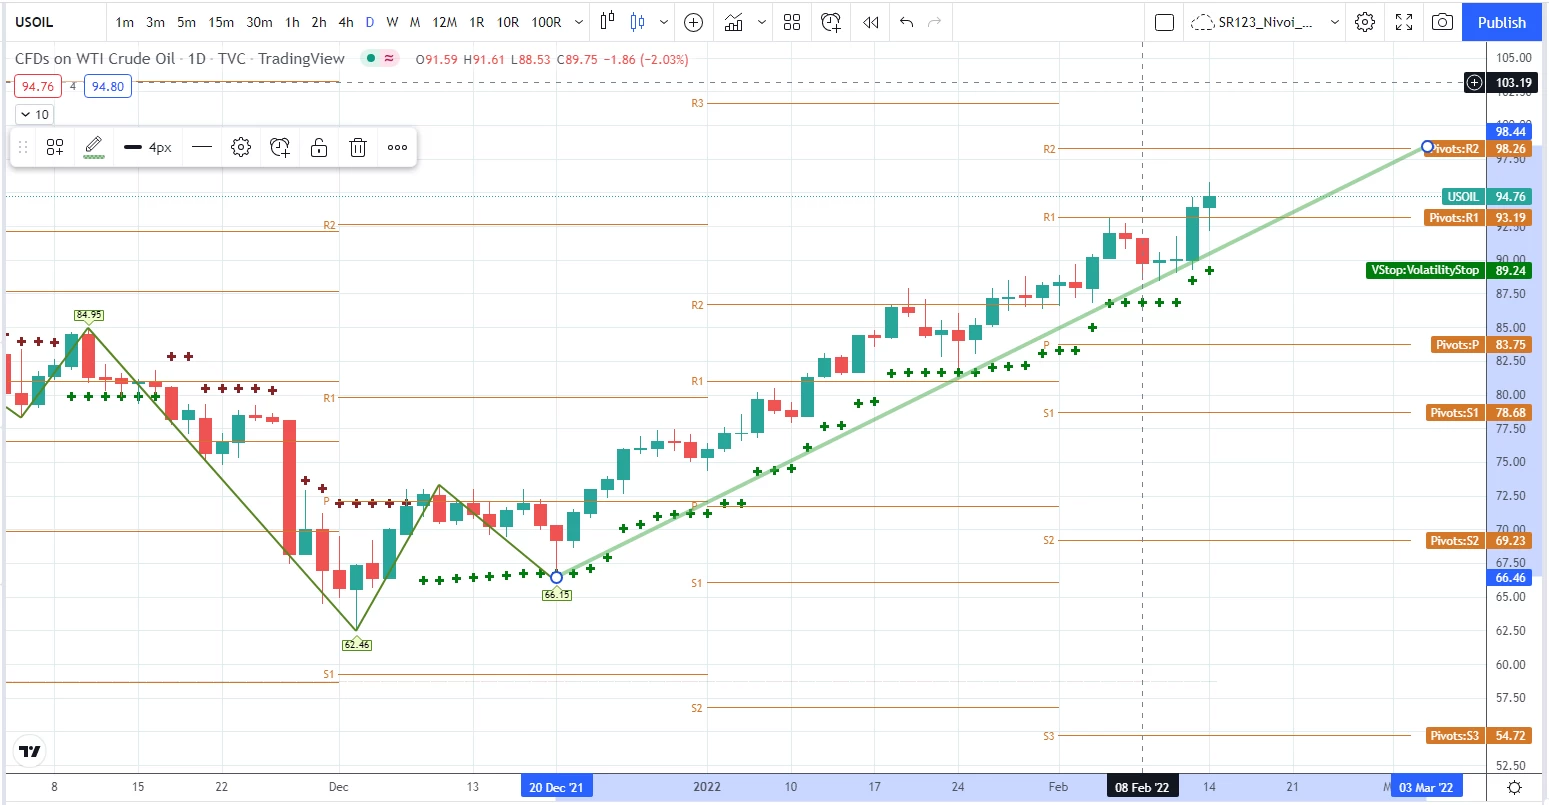Screen dimensions: 1549x805
Task: Select the Weekly (W) timeframe
Action: pos(391,21)
